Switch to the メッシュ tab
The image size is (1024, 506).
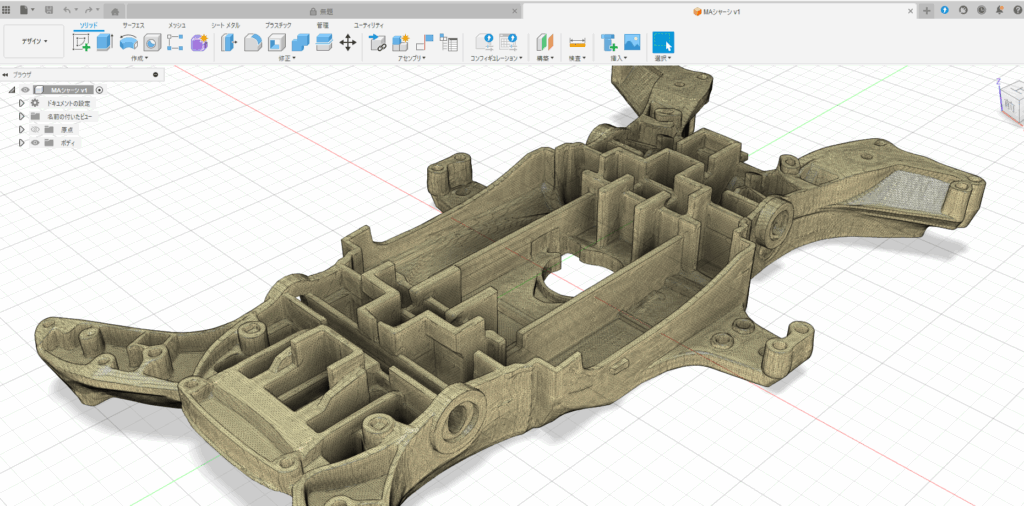(175, 24)
